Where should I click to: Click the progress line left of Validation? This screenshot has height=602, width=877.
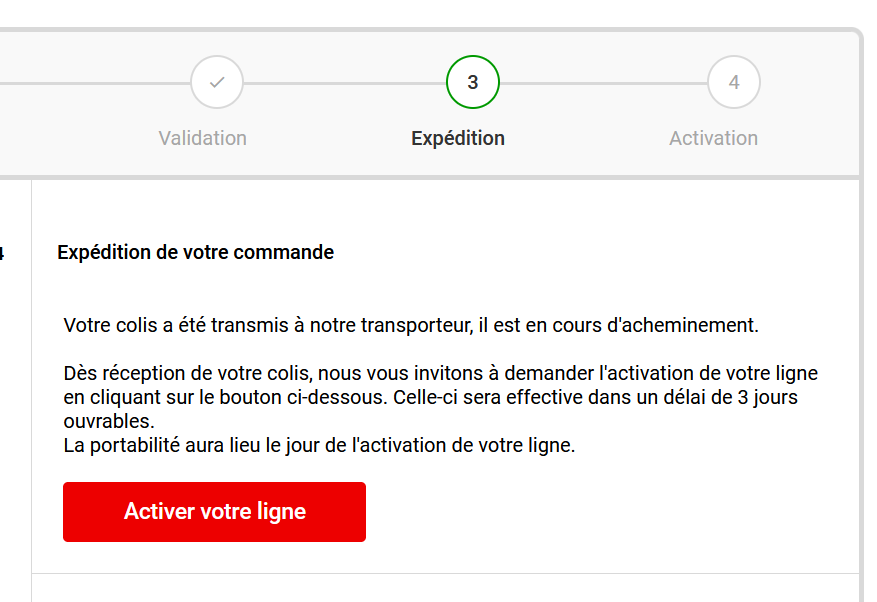click(95, 83)
